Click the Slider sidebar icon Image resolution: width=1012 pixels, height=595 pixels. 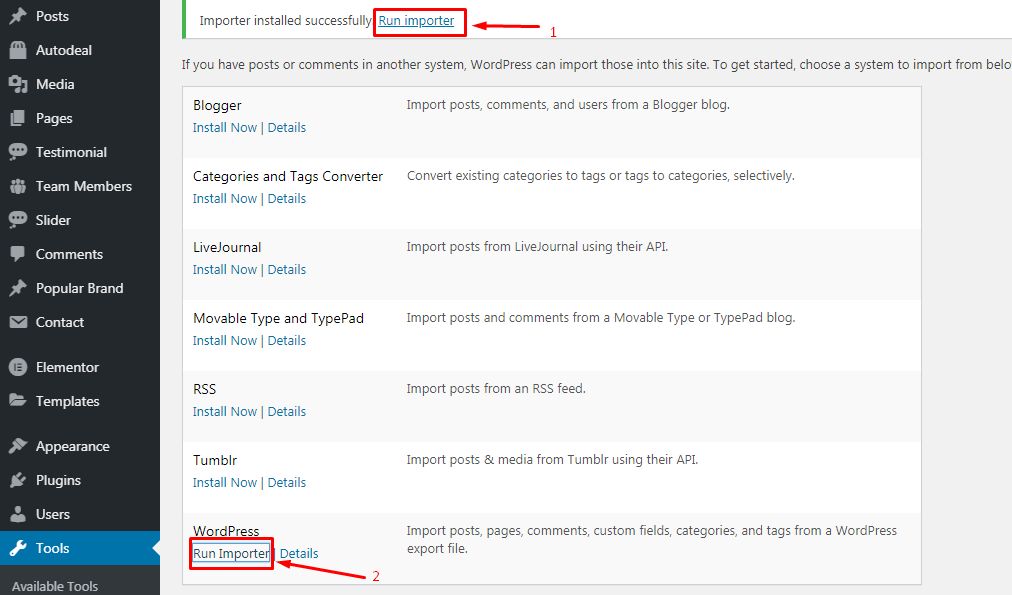pyautogui.click(x=18, y=220)
